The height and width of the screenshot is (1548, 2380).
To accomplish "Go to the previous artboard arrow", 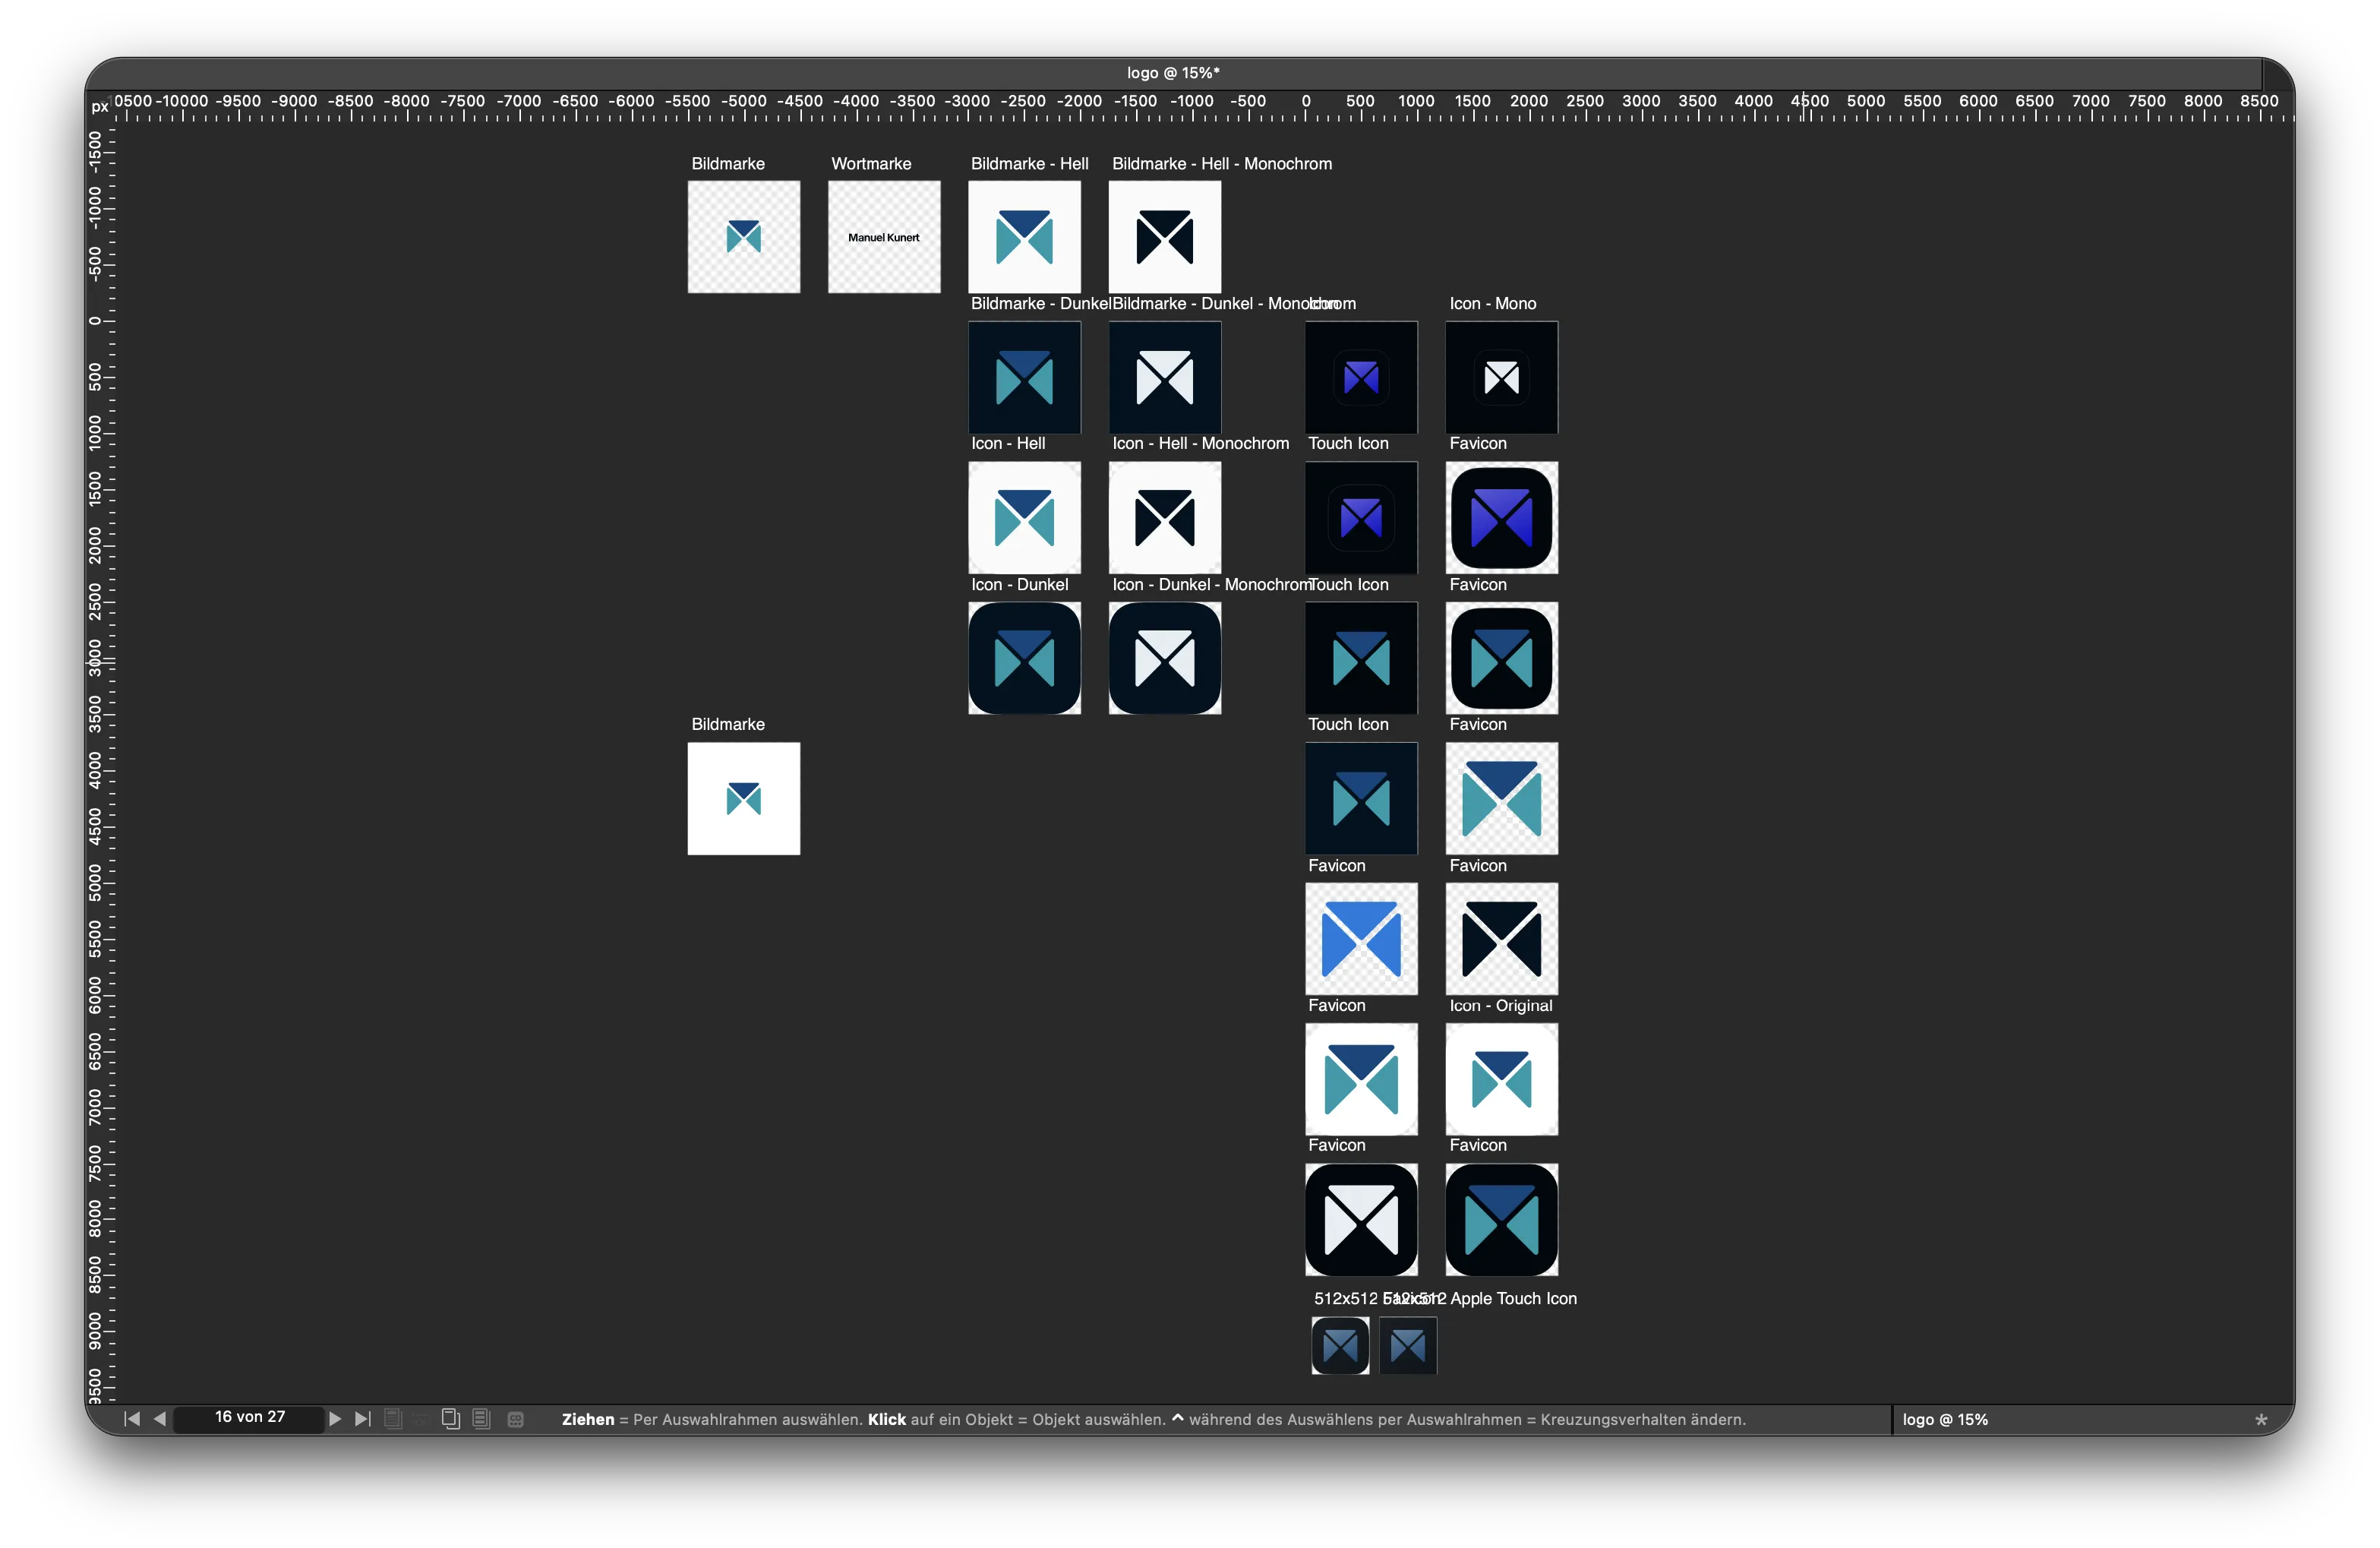I will coord(160,1418).
